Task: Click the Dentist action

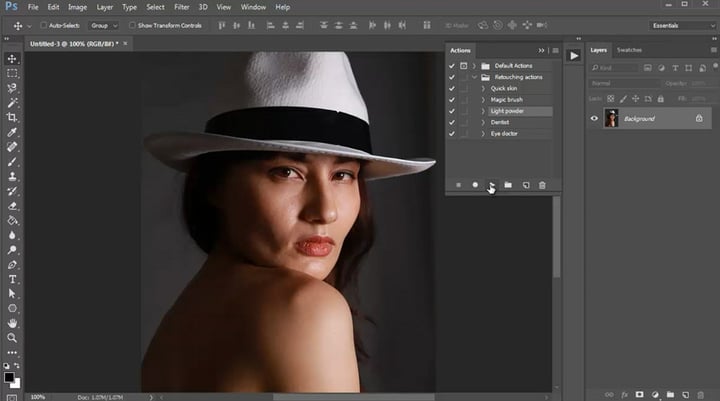Action: tap(500, 122)
